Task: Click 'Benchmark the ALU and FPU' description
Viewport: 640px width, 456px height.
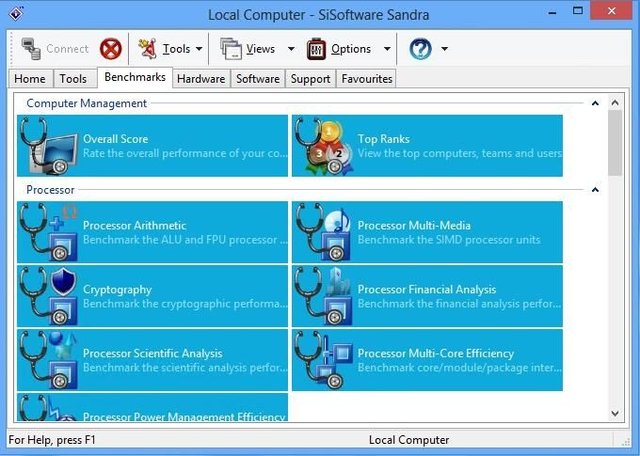Action: [x=185, y=240]
